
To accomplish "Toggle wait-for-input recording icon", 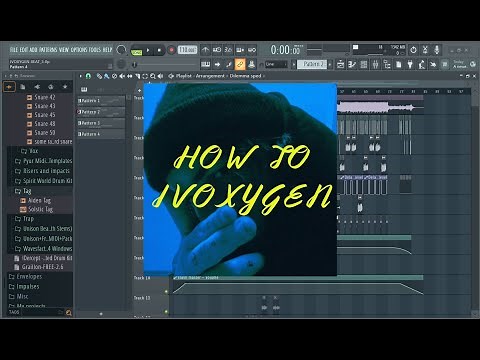I will [x=217, y=50].
